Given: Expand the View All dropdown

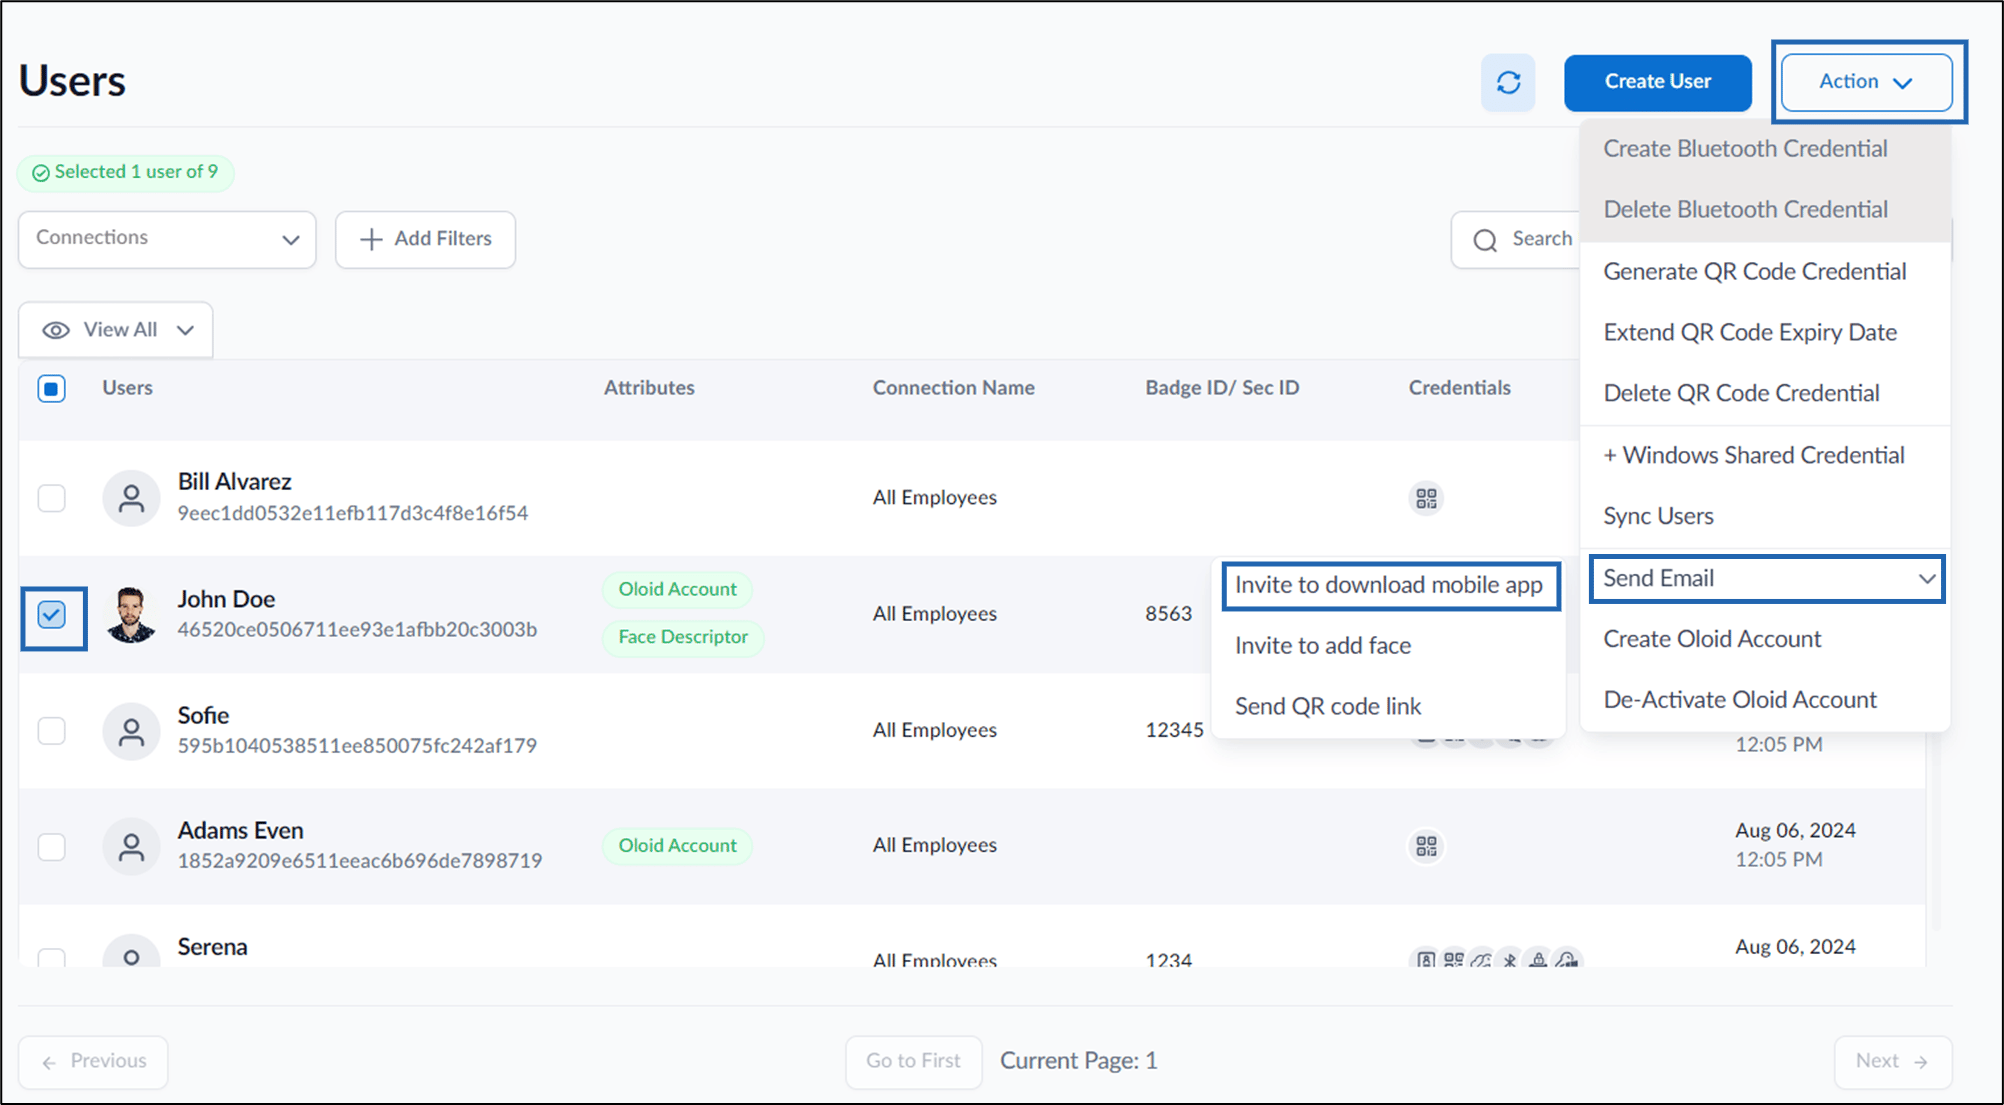Looking at the screenshot, I should 116,330.
